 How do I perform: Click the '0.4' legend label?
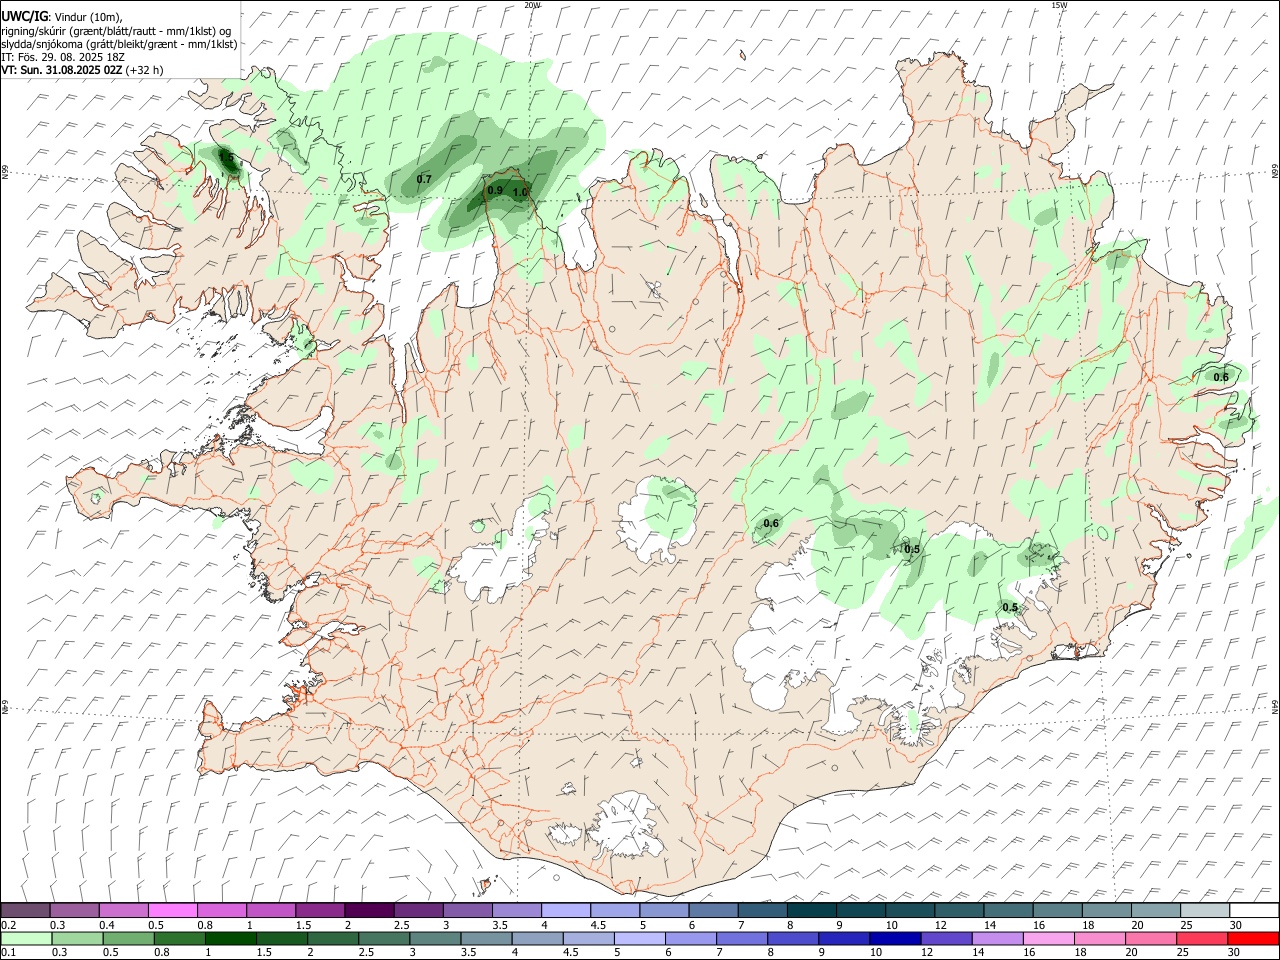(x=107, y=925)
